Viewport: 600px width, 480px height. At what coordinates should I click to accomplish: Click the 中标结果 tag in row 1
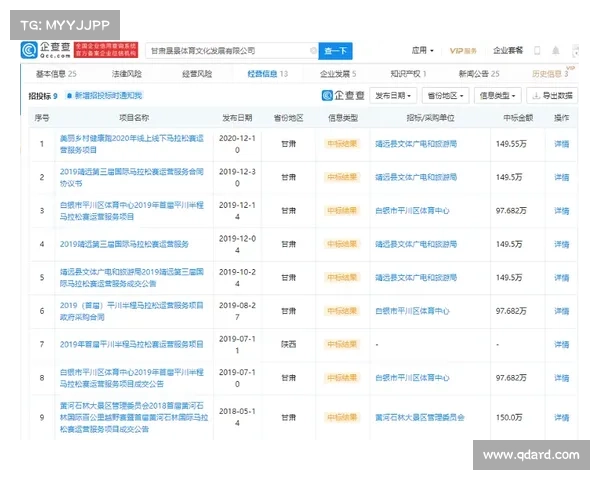[342, 143]
